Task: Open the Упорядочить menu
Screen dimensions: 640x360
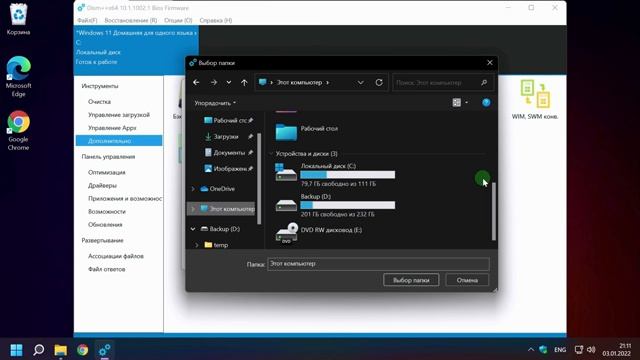Action: click(x=215, y=103)
